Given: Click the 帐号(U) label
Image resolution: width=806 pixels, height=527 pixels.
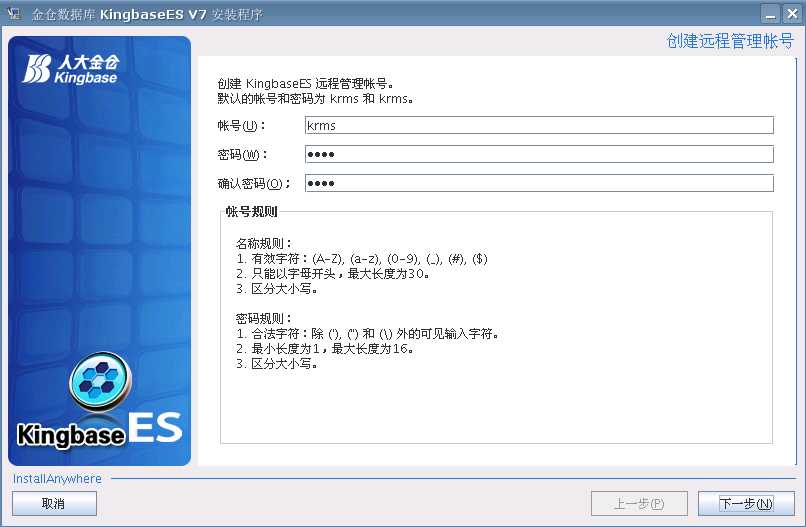Looking at the screenshot, I should pyautogui.click(x=241, y=125).
